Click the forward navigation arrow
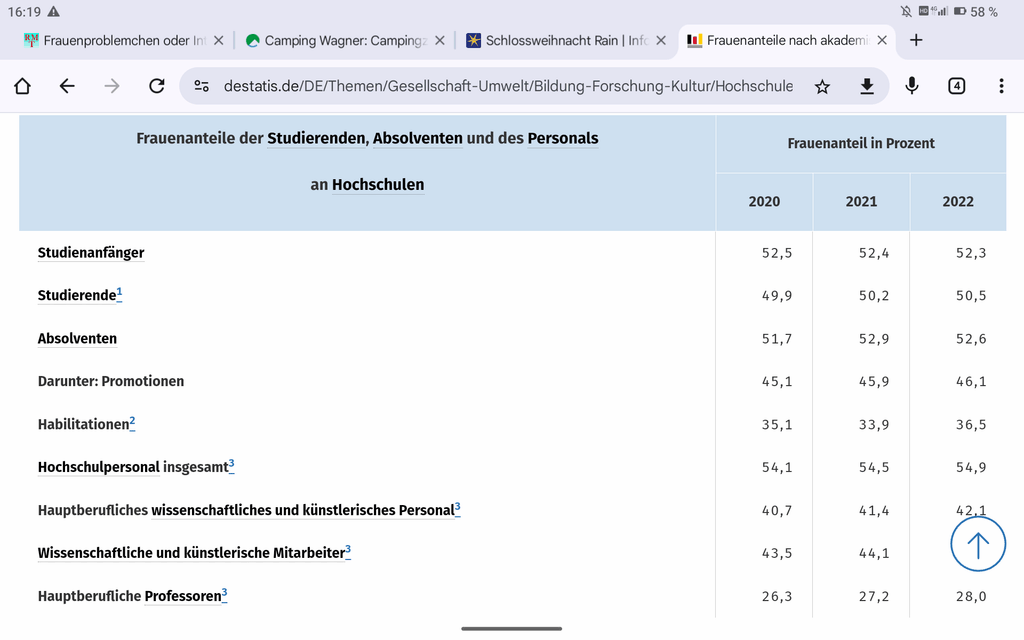Viewport: 1024px width, 640px height. point(112,86)
